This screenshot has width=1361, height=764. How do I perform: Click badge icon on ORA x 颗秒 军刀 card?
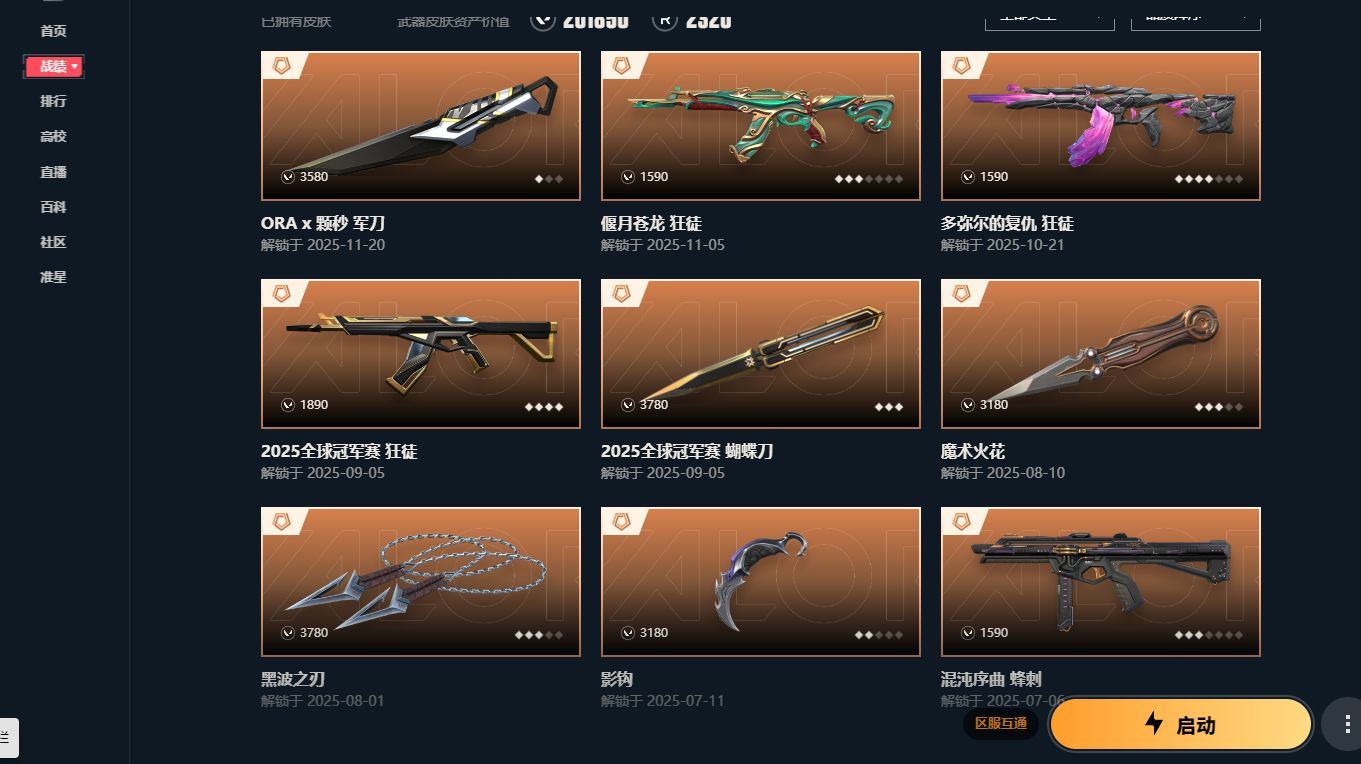point(282,66)
